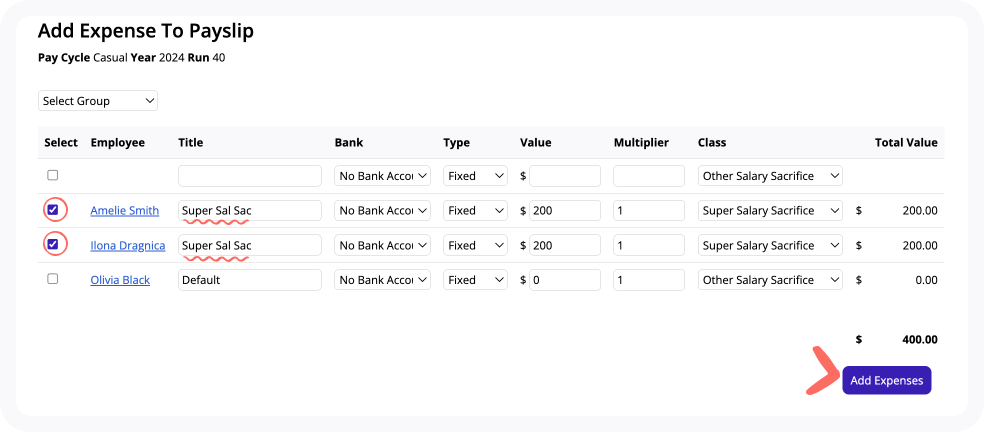Open Type dropdown in the blank top row
Image resolution: width=984 pixels, height=432 pixels.
click(475, 176)
